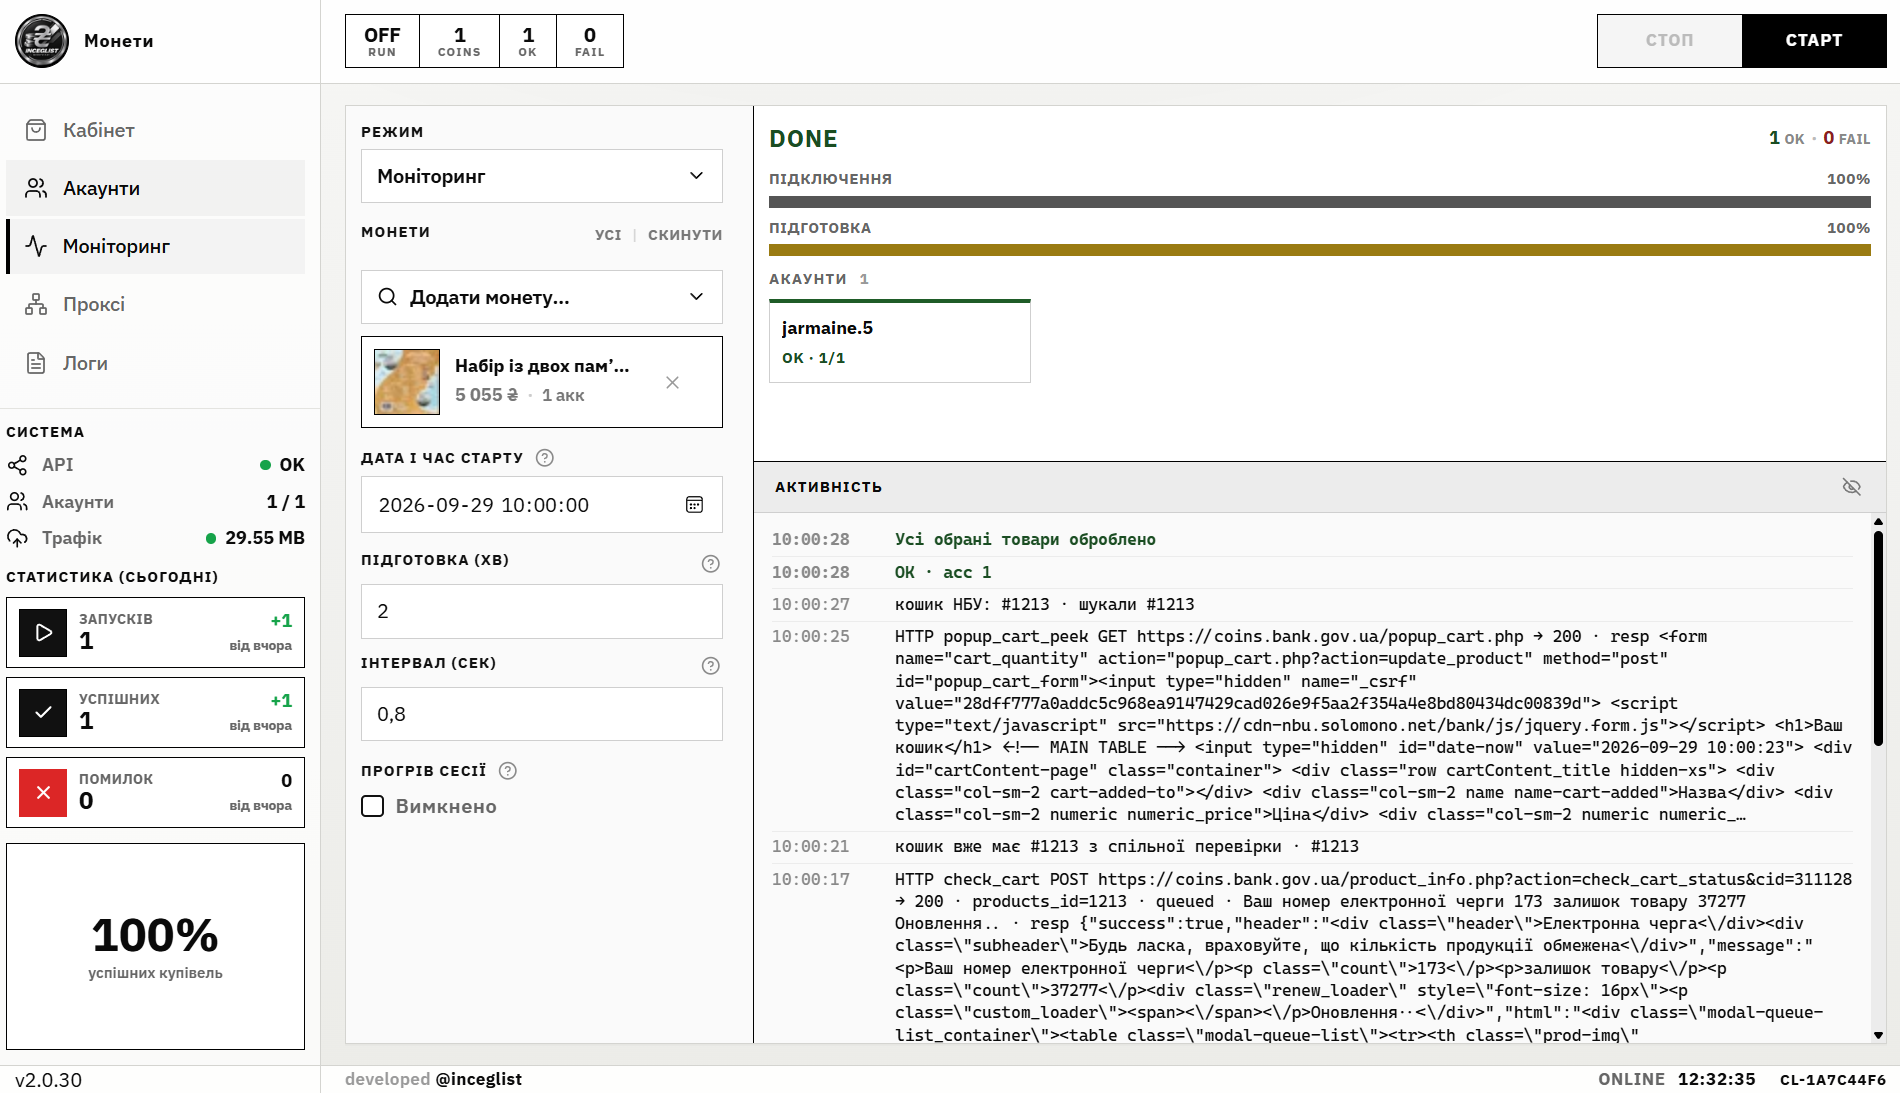Screen dimensions: 1900x1093
Task: Click the start date and time field
Action: (x=541, y=505)
